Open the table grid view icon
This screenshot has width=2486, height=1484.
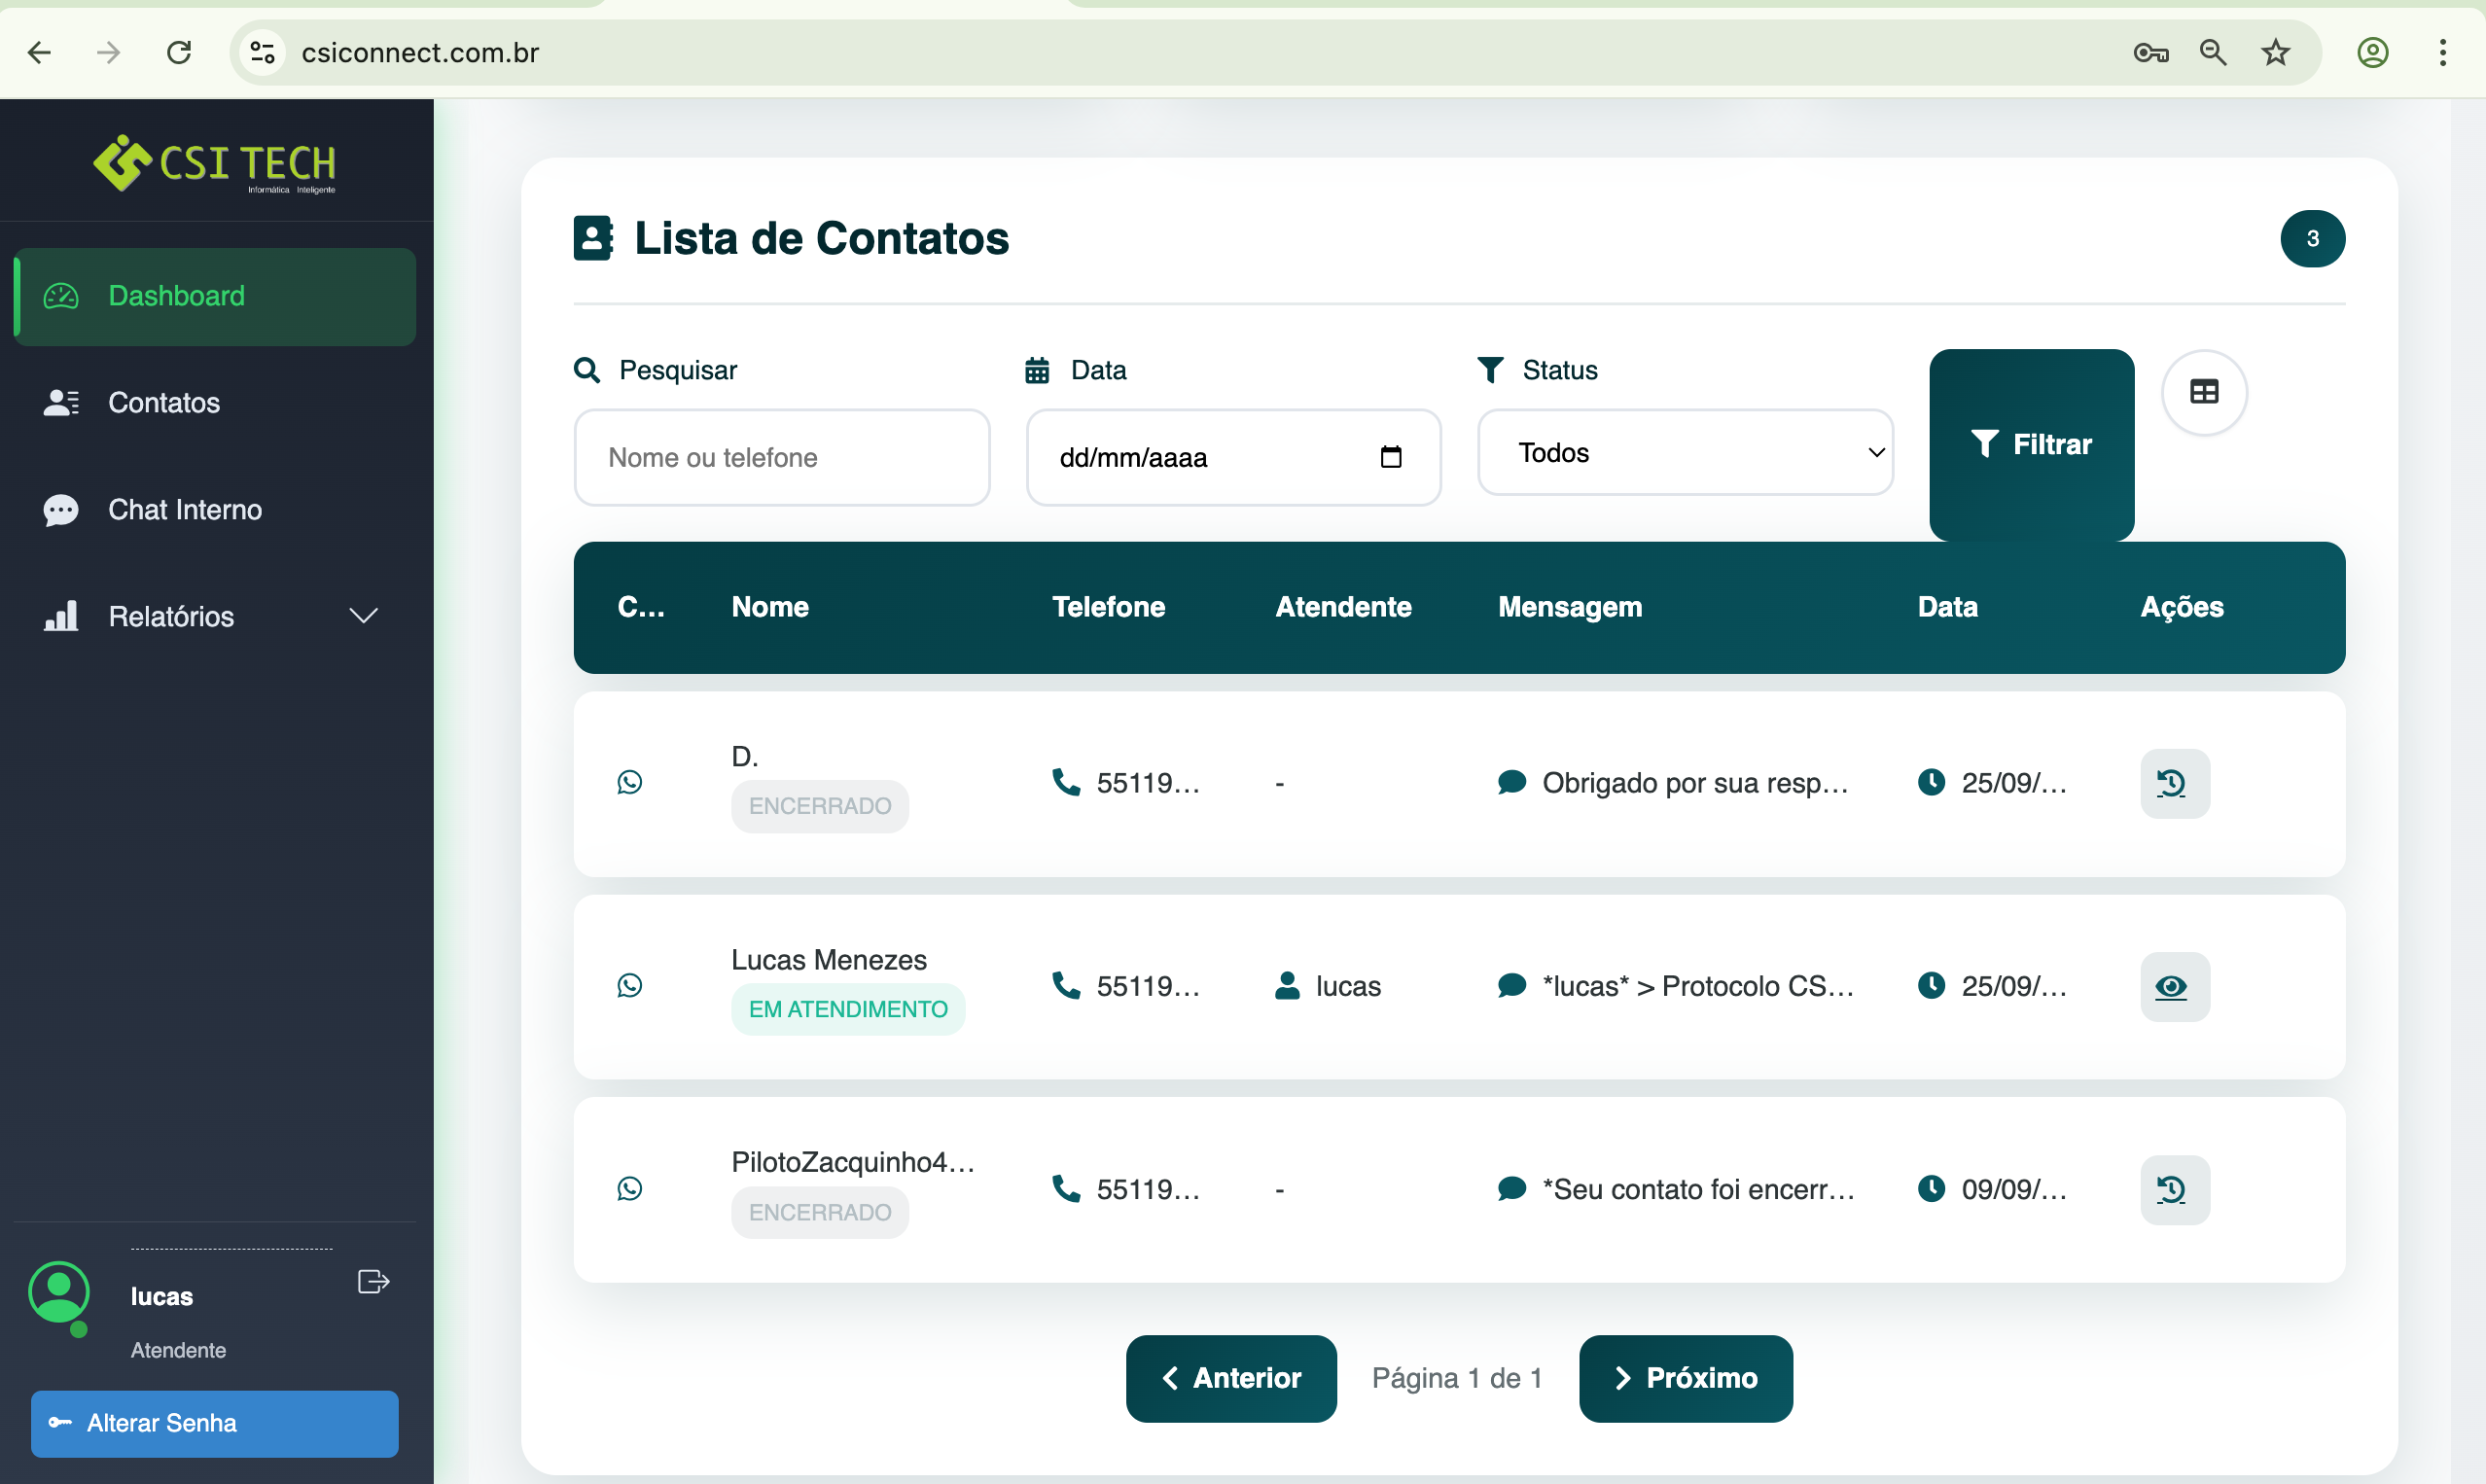[x=2204, y=392]
